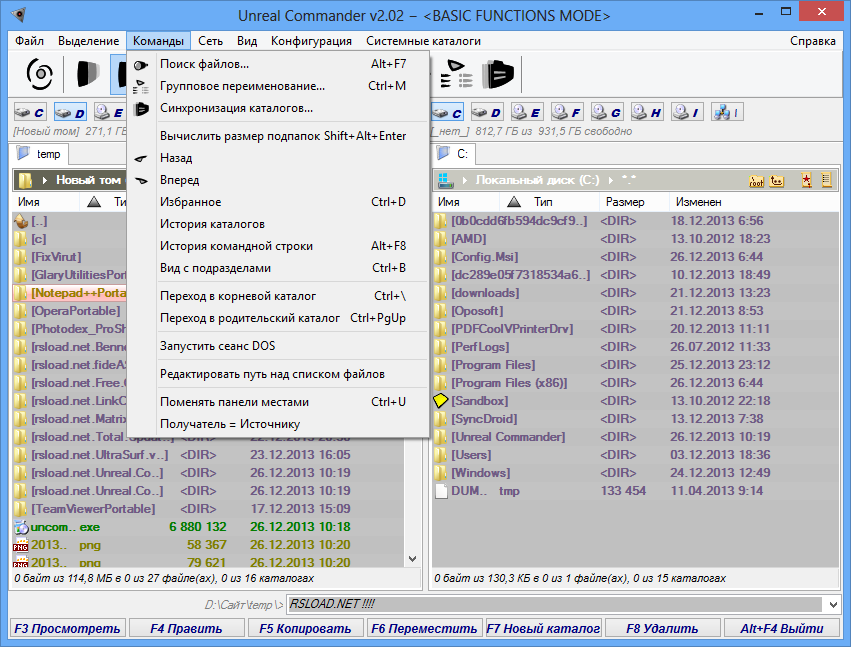851x647 pixels.
Task: Choose Поиск файлов... from the menu
Action: click(x=278, y=64)
